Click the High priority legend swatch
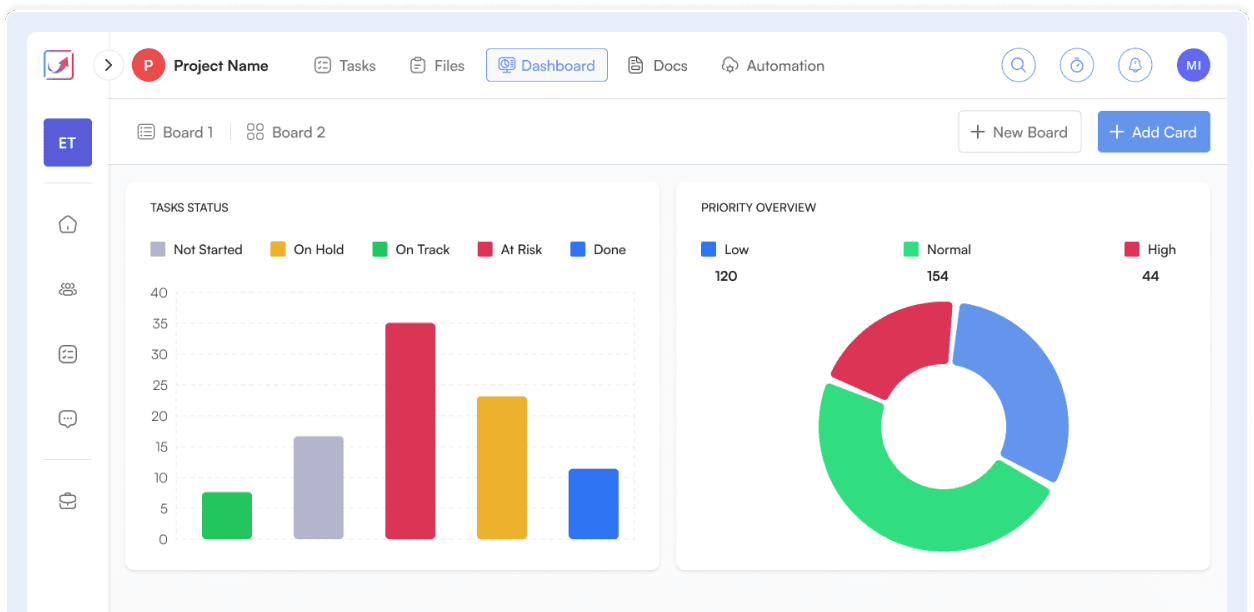1254x612 pixels. coord(1132,249)
